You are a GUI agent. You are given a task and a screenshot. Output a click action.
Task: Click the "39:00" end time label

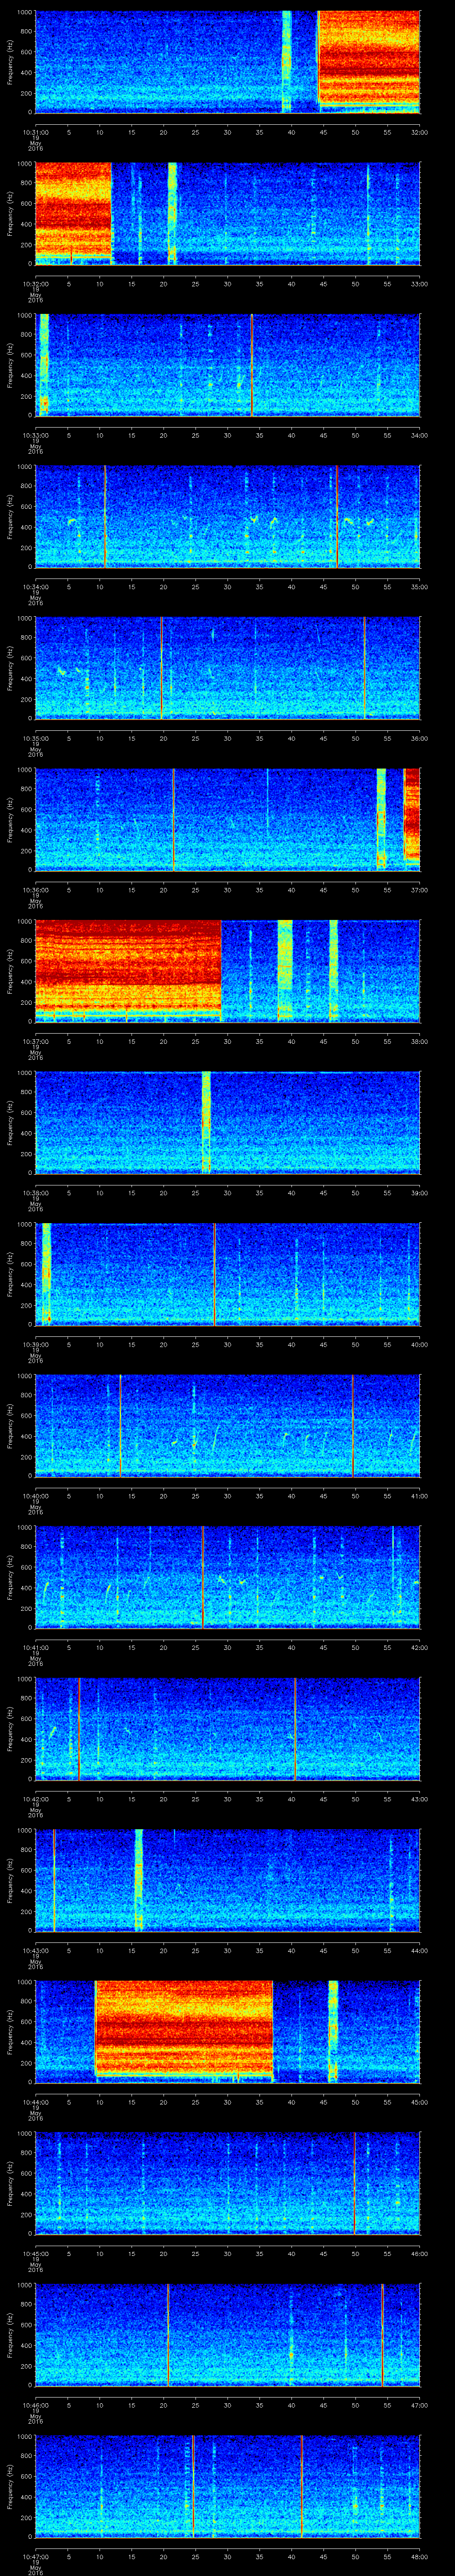point(419,1193)
